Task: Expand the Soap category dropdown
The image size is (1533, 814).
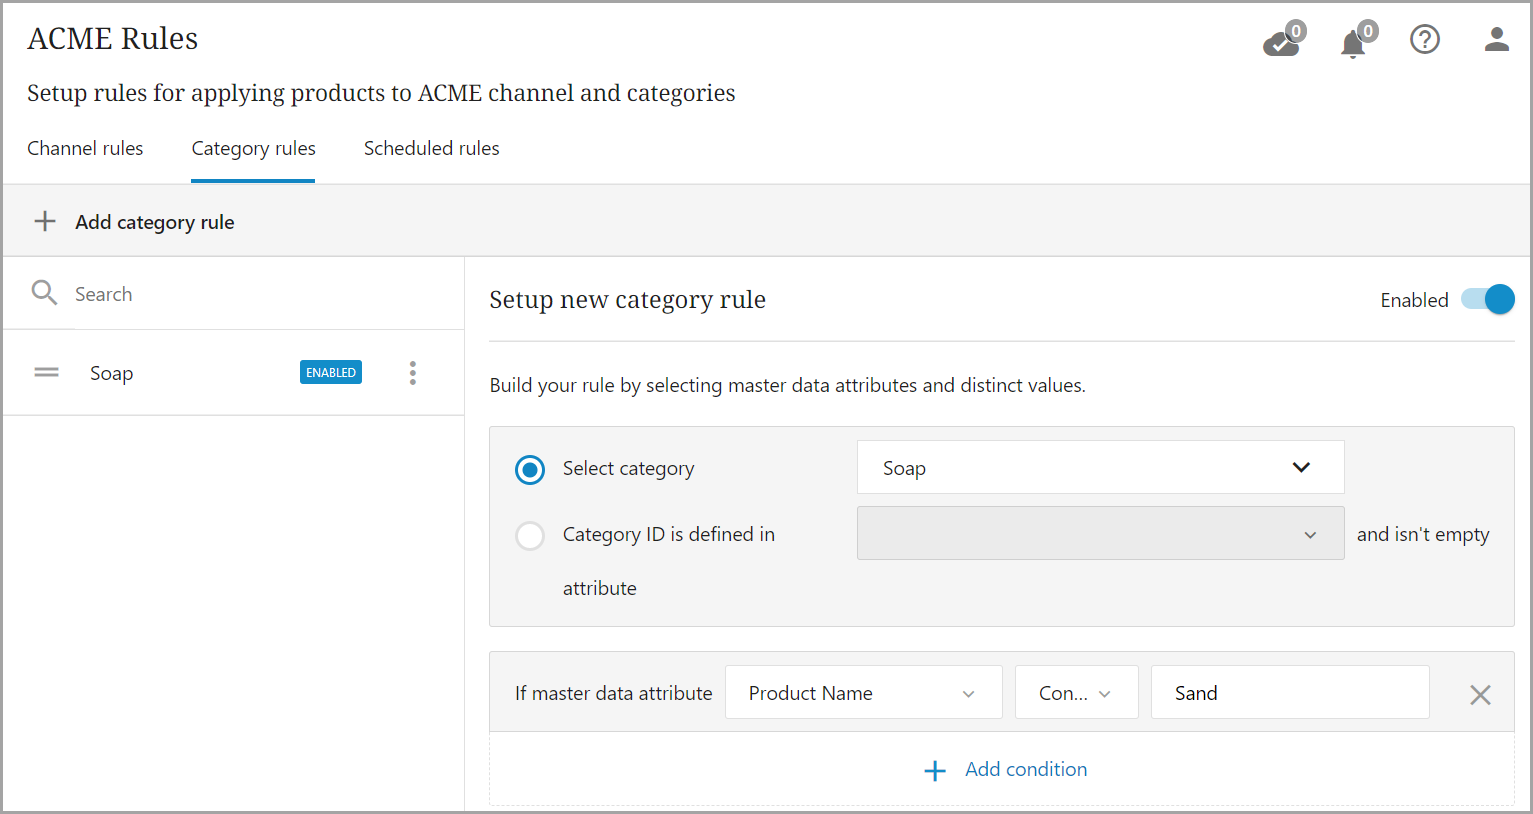Action: tap(1100, 468)
